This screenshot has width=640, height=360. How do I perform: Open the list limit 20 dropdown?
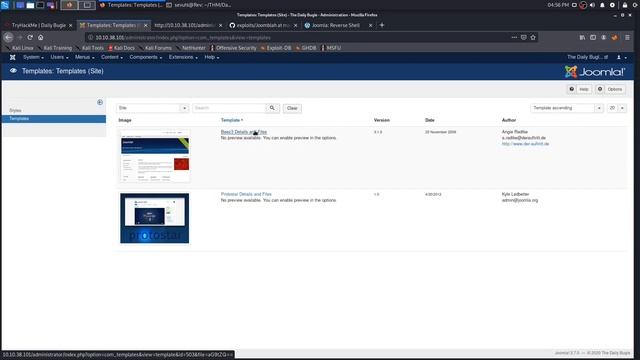tap(616, 108)
